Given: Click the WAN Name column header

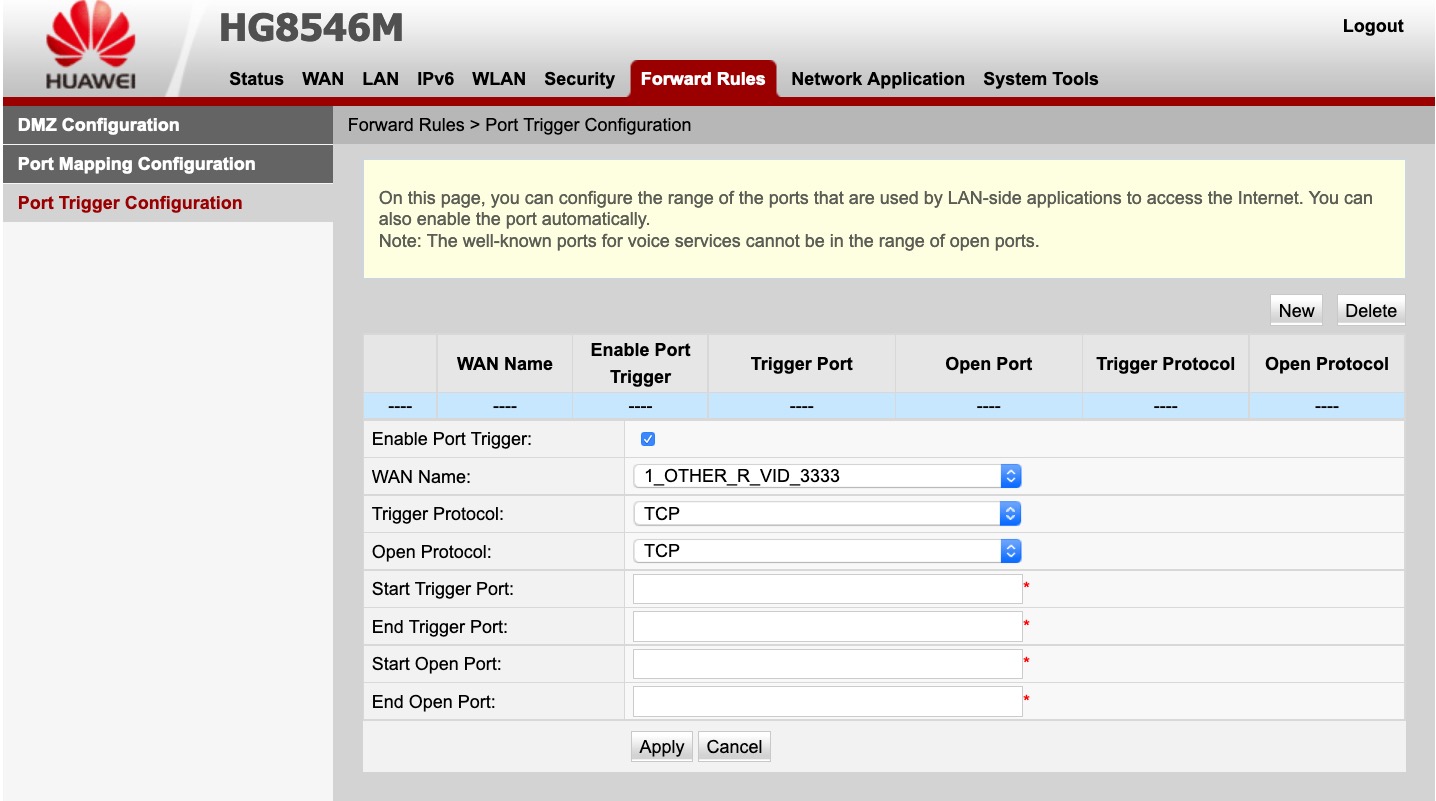Looking at the screenshot, I should pos(505,364).
